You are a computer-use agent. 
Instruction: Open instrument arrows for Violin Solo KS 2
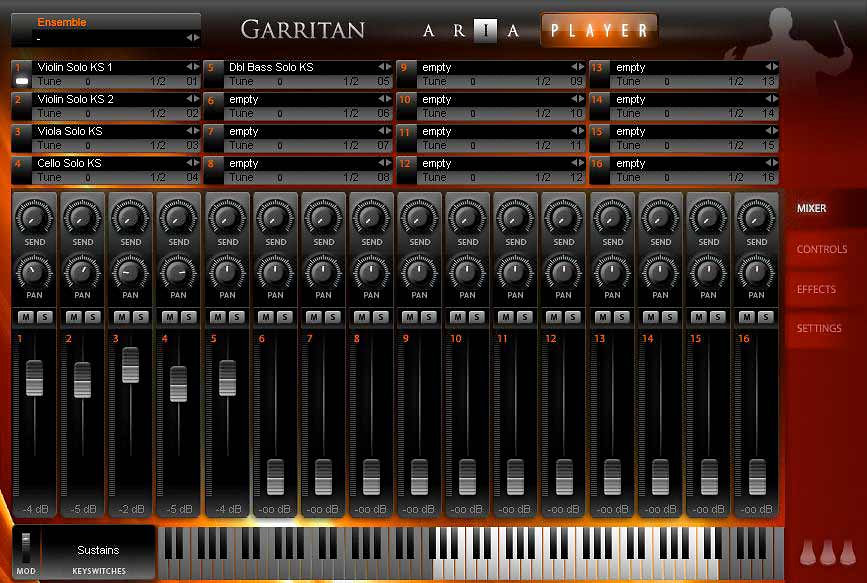[192, 99]
